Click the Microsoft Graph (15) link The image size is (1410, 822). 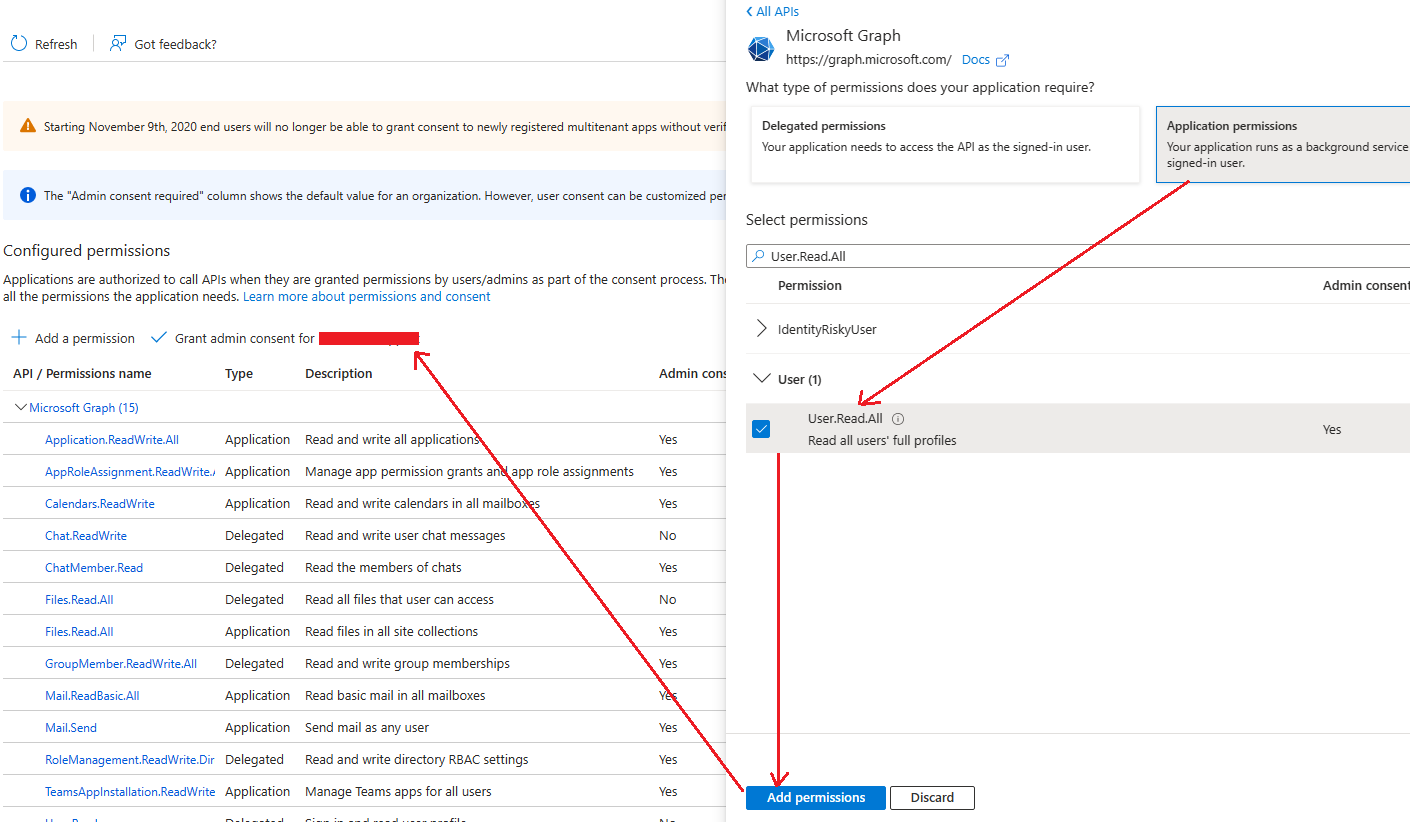click(84, 407)
